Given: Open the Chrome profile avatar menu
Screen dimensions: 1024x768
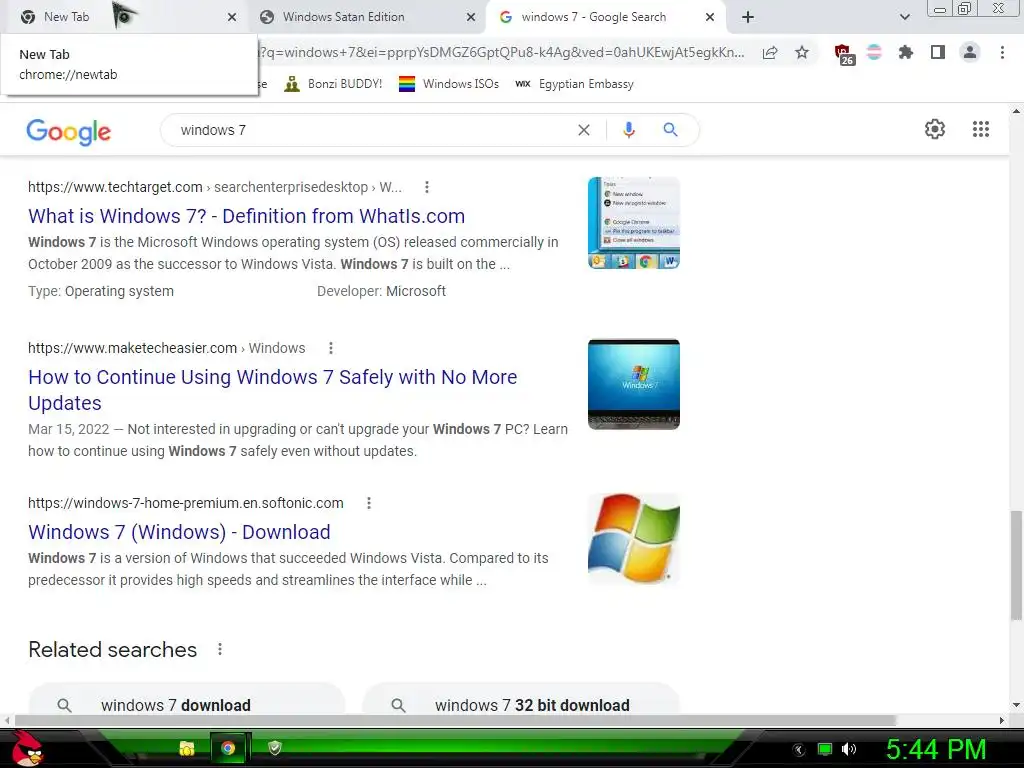Looking at the screenshot, I should pos(970,52).
